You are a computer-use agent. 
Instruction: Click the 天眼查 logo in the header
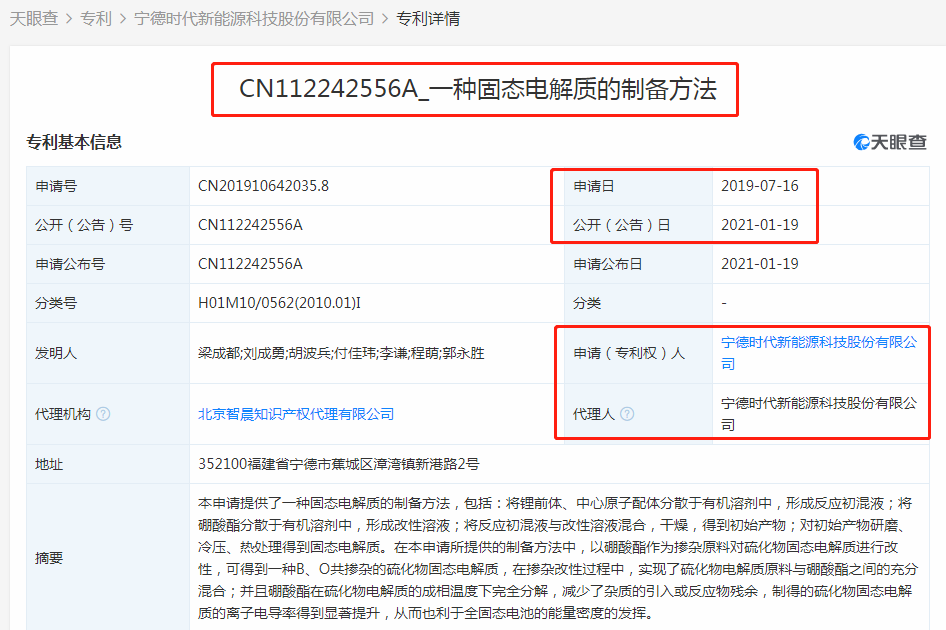889,142
